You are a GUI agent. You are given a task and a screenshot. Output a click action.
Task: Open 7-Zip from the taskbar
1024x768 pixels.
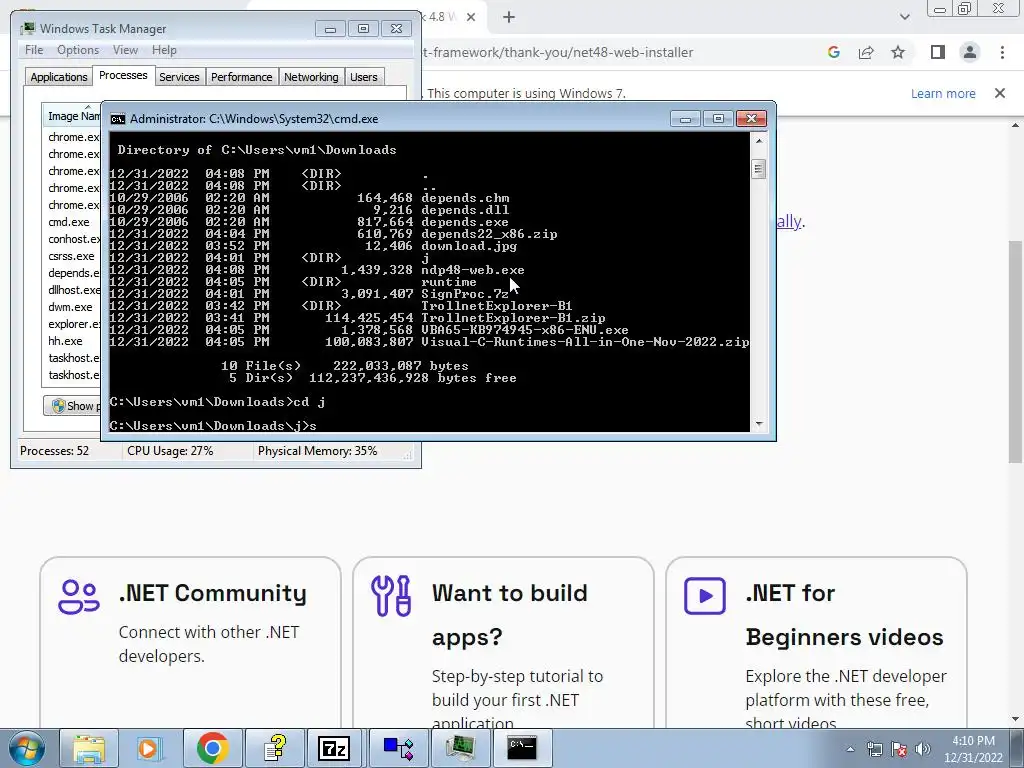[334, 748]
